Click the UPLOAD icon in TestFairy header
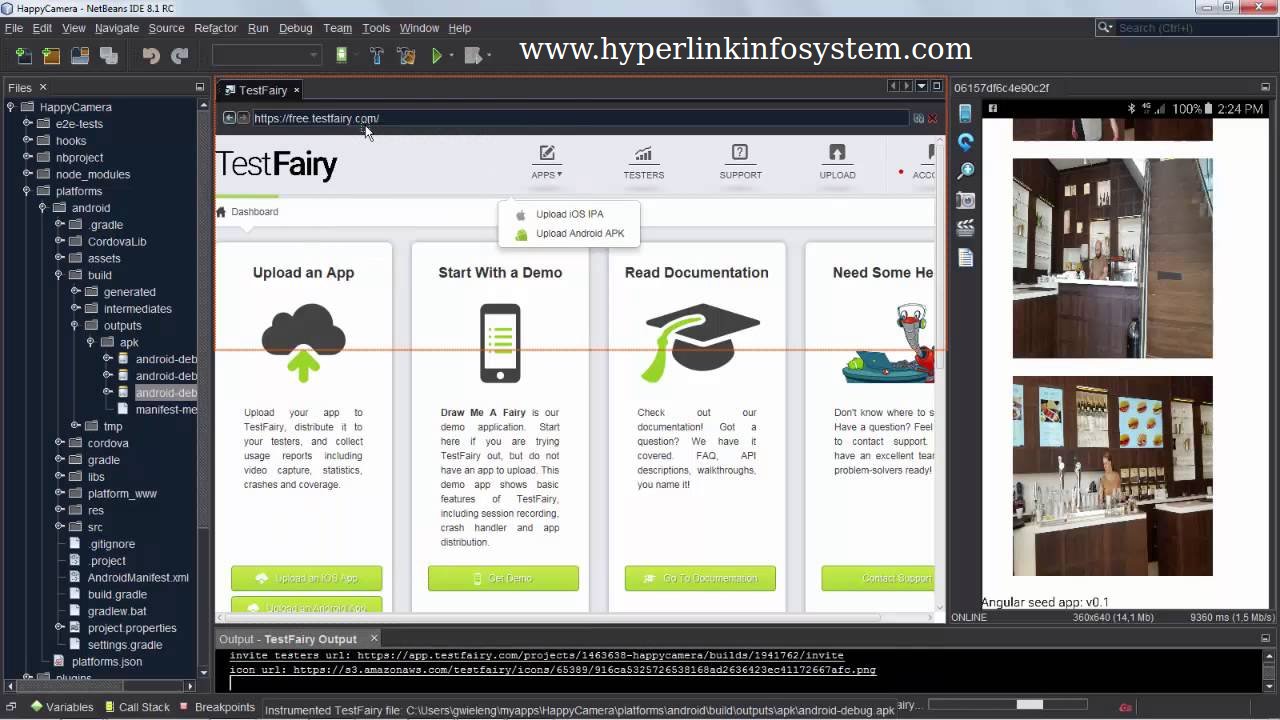This screenshot has height=720, width=1280. click(837, 153)
